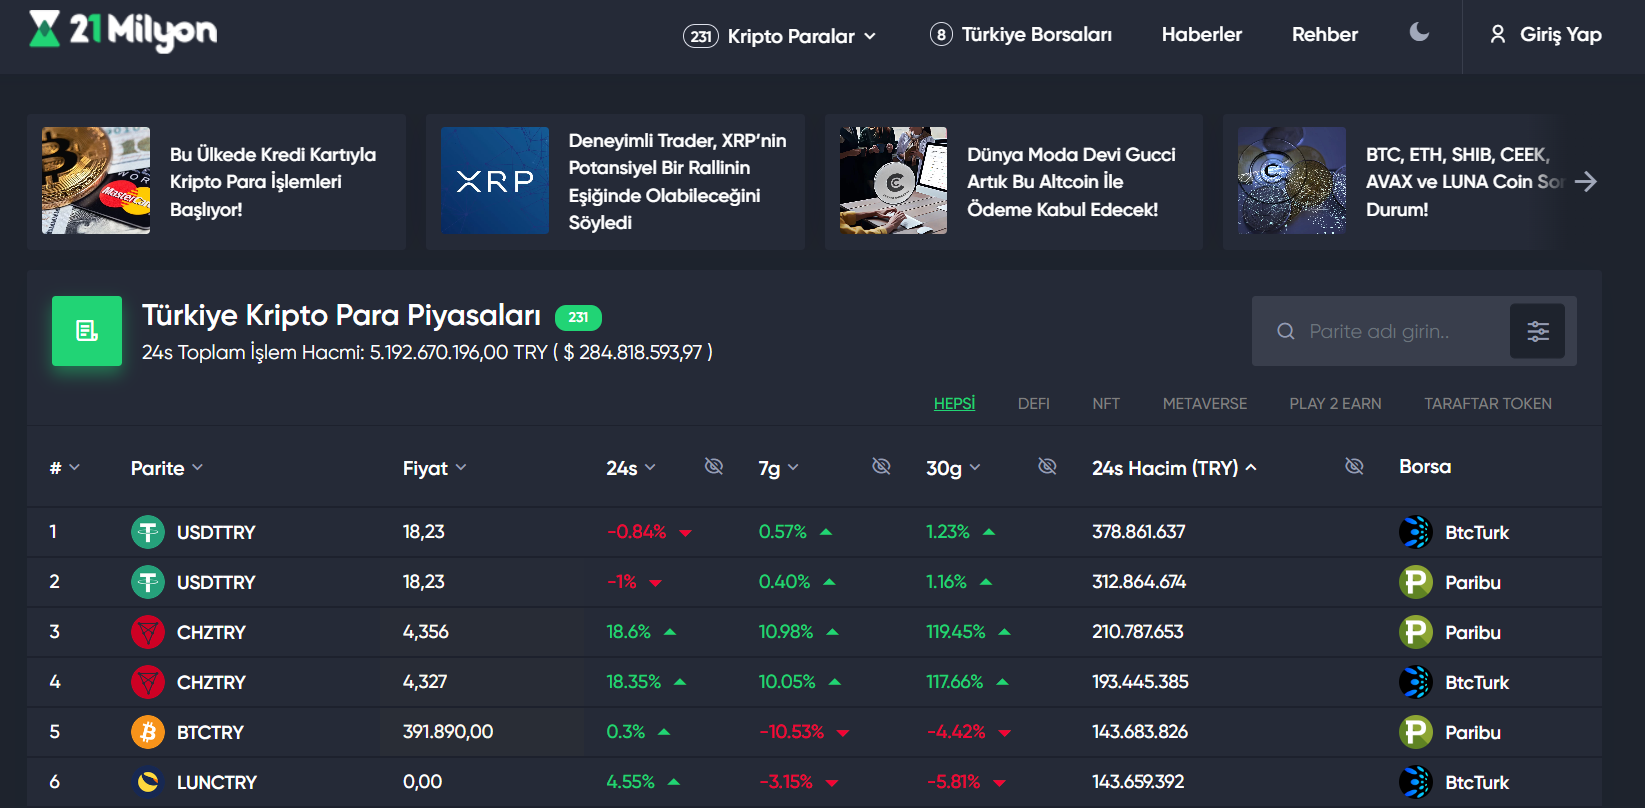Select DEFI category tab
Viewport: 1645px width, 808px height.
(1033, 404)
